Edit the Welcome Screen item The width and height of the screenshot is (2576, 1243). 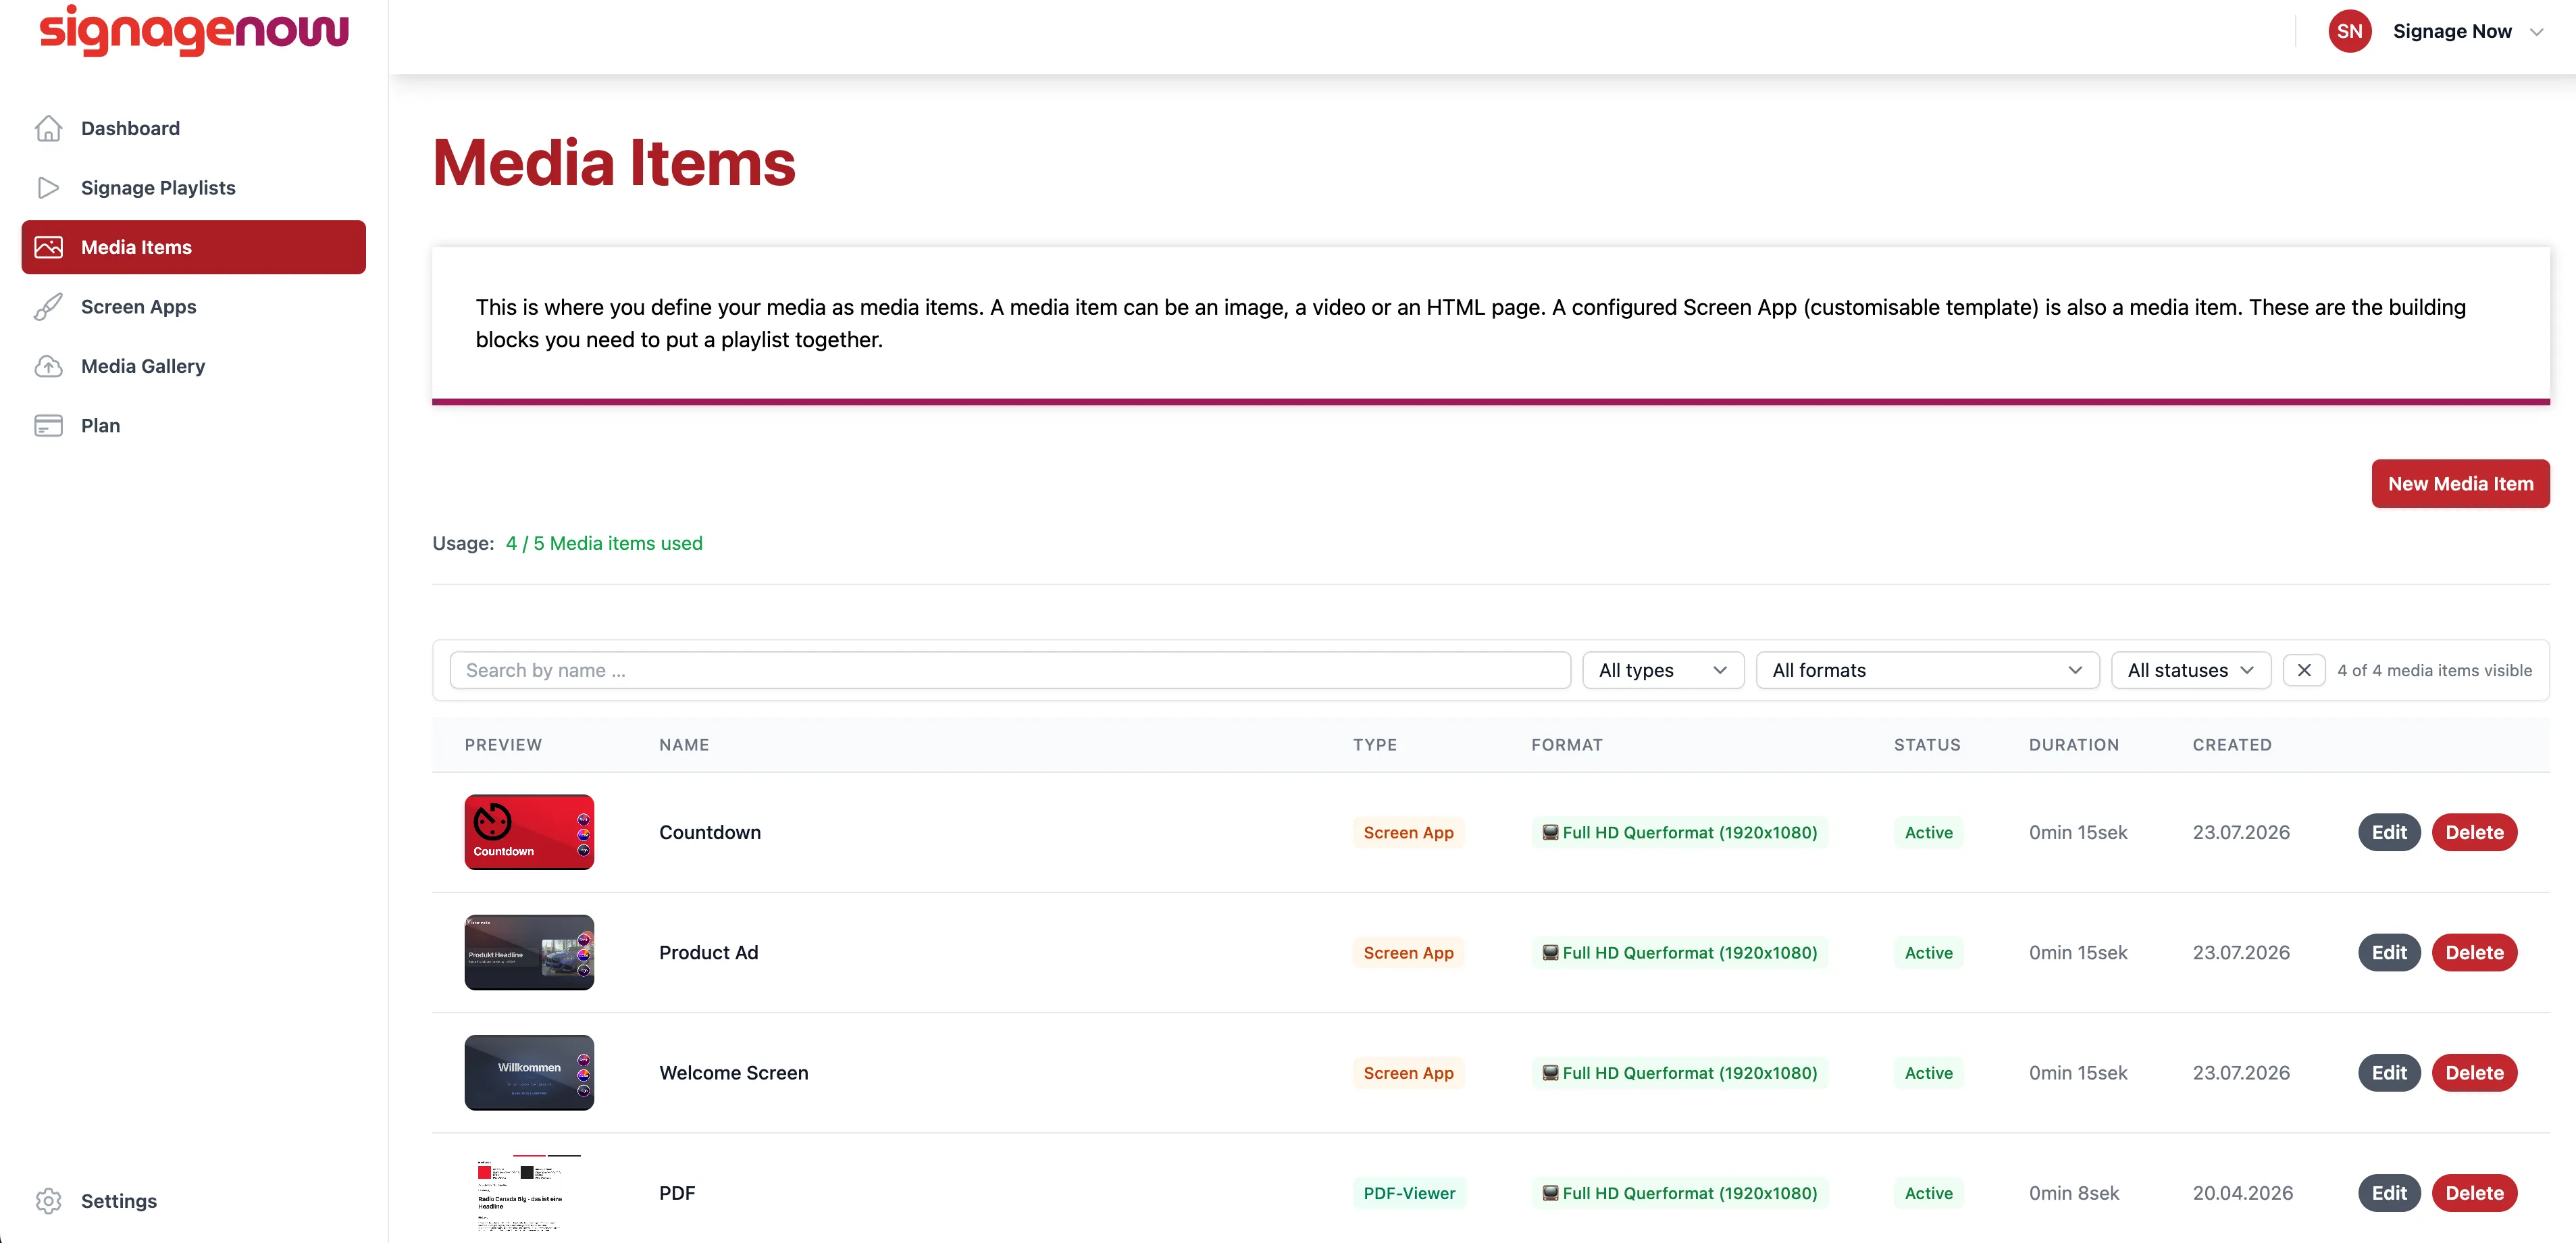pyautogui.click(x=2389, y=1073)
